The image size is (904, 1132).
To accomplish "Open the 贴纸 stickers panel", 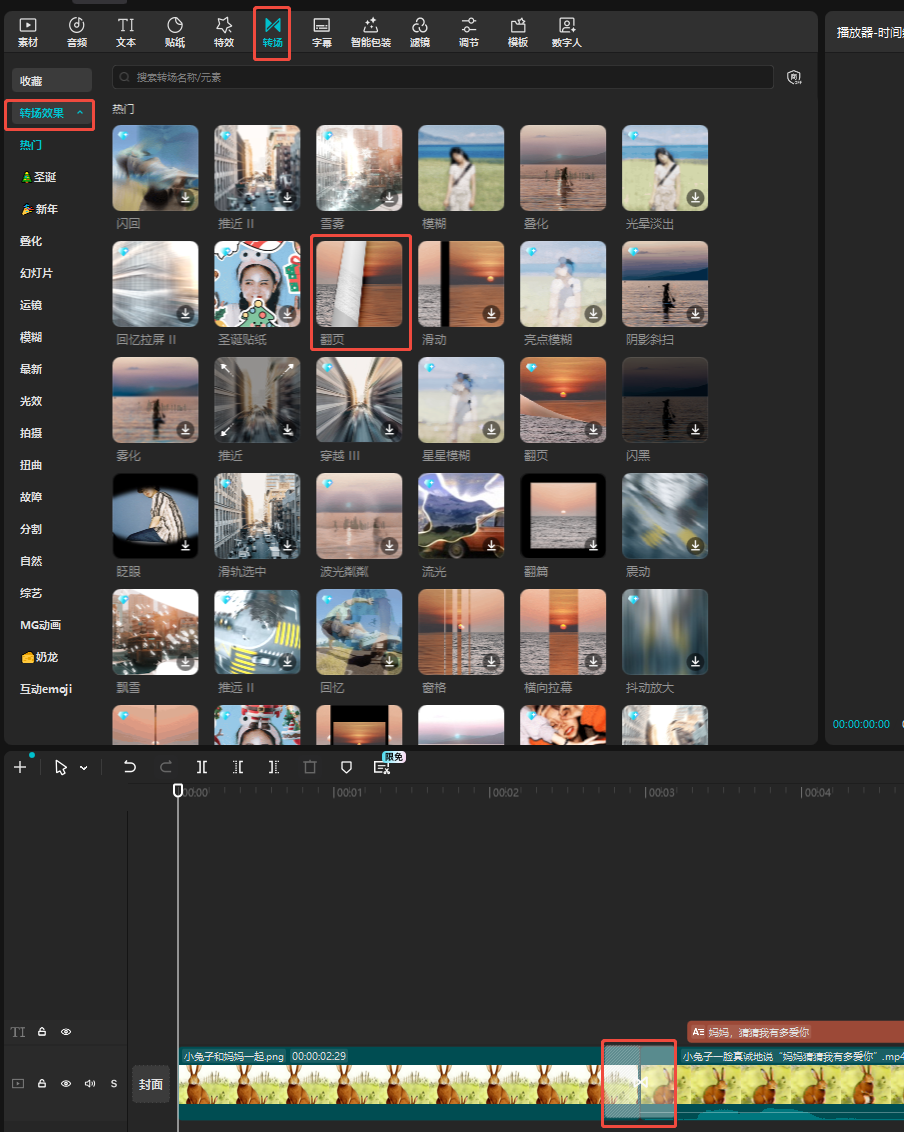I will pos(175,32).
